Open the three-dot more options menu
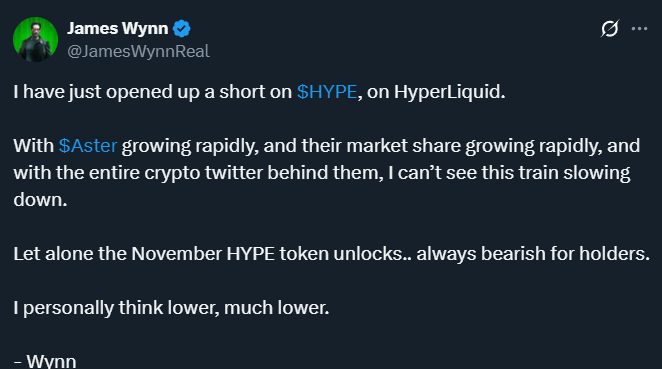This screenshot has width=662, height=369. point(639,29)
